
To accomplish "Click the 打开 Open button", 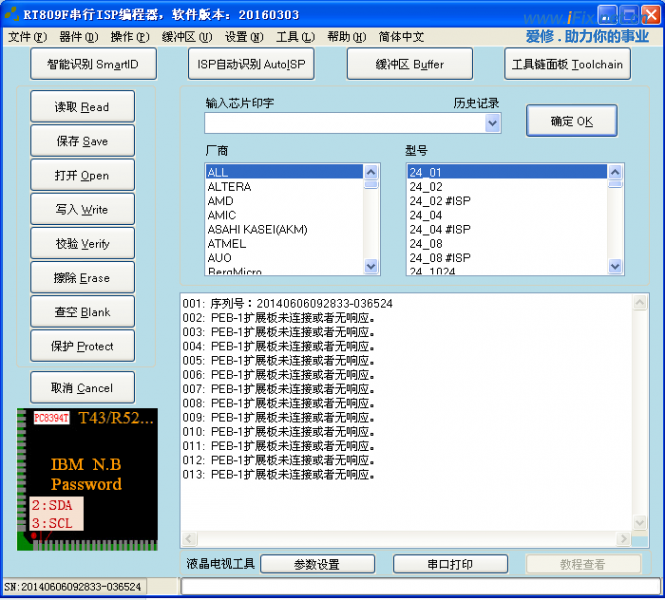I will [83, 175].
